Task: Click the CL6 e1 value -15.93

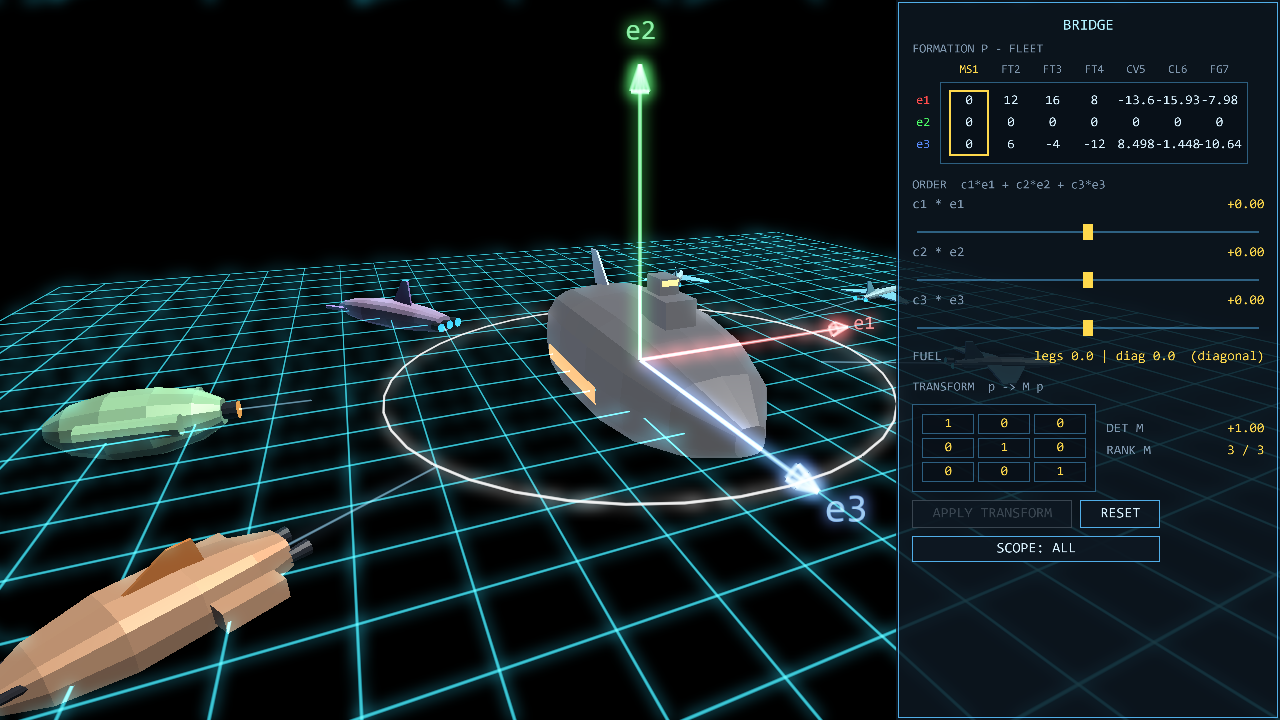Action: point(1177,100)
